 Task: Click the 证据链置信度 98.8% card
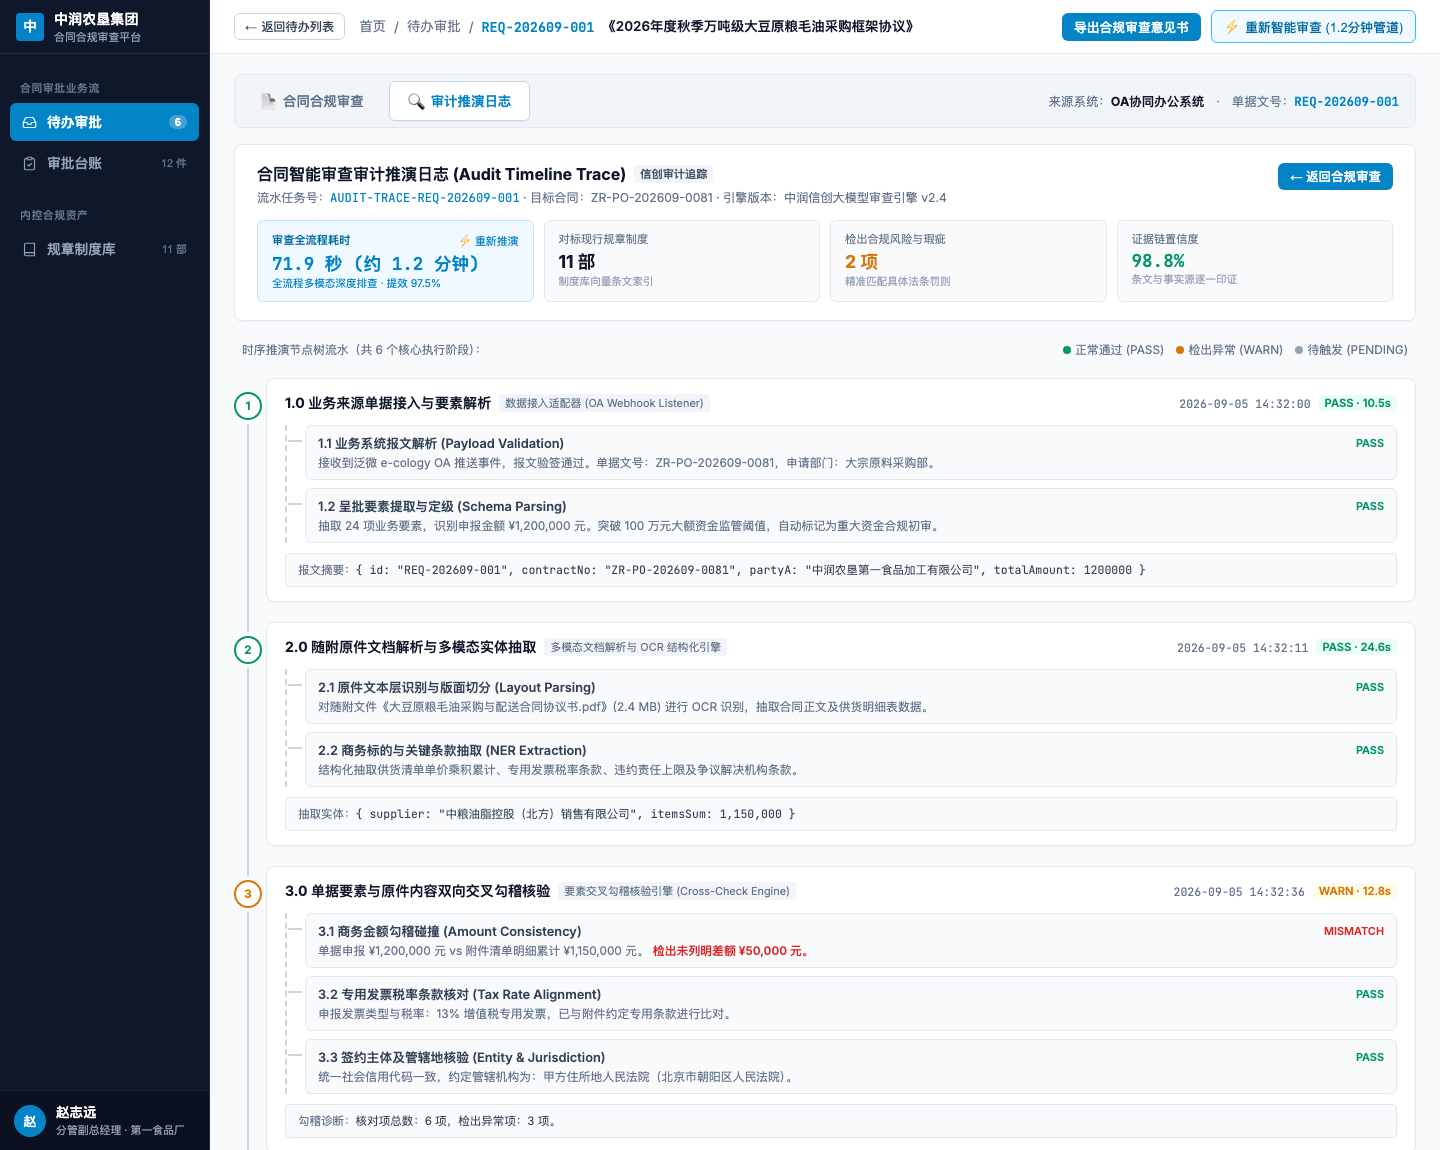click(1255, 261)
